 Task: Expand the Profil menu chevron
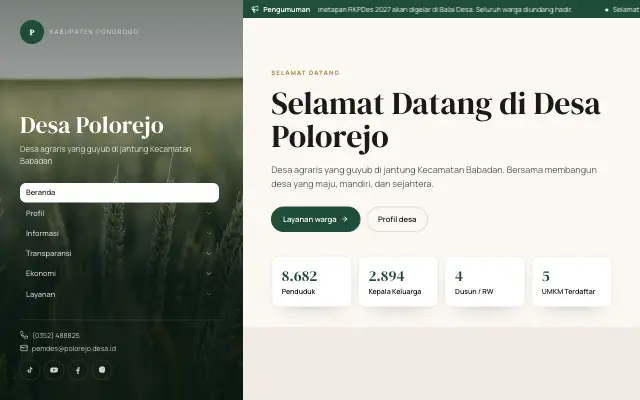pyautogui.click(x=209, y=213)
